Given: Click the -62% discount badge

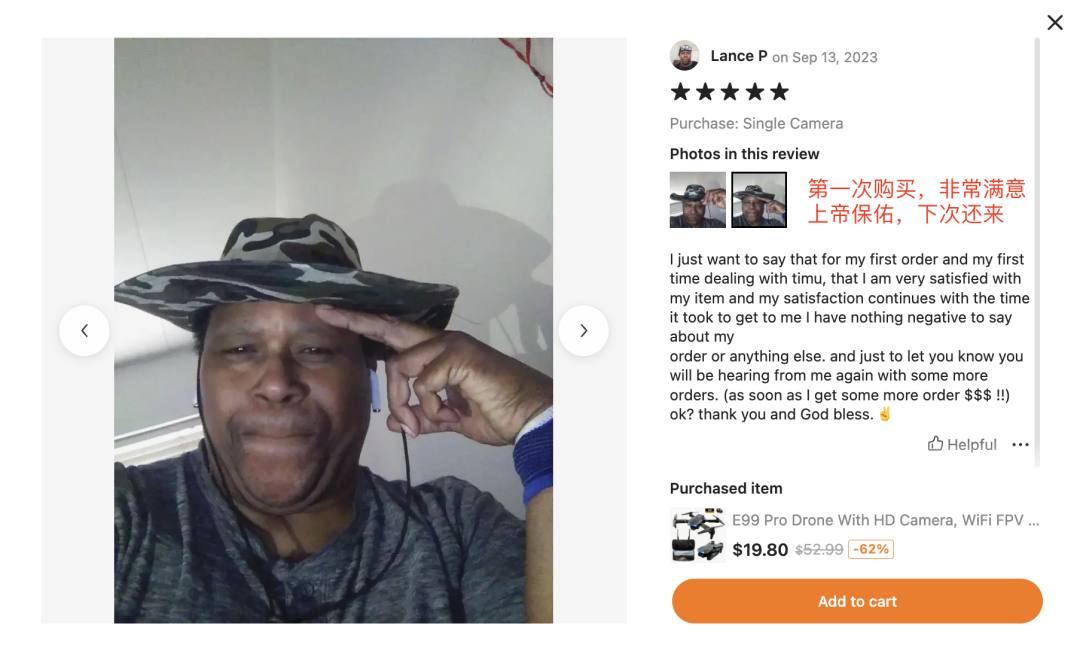Looking at the screenshot, I should coord(871,549).
